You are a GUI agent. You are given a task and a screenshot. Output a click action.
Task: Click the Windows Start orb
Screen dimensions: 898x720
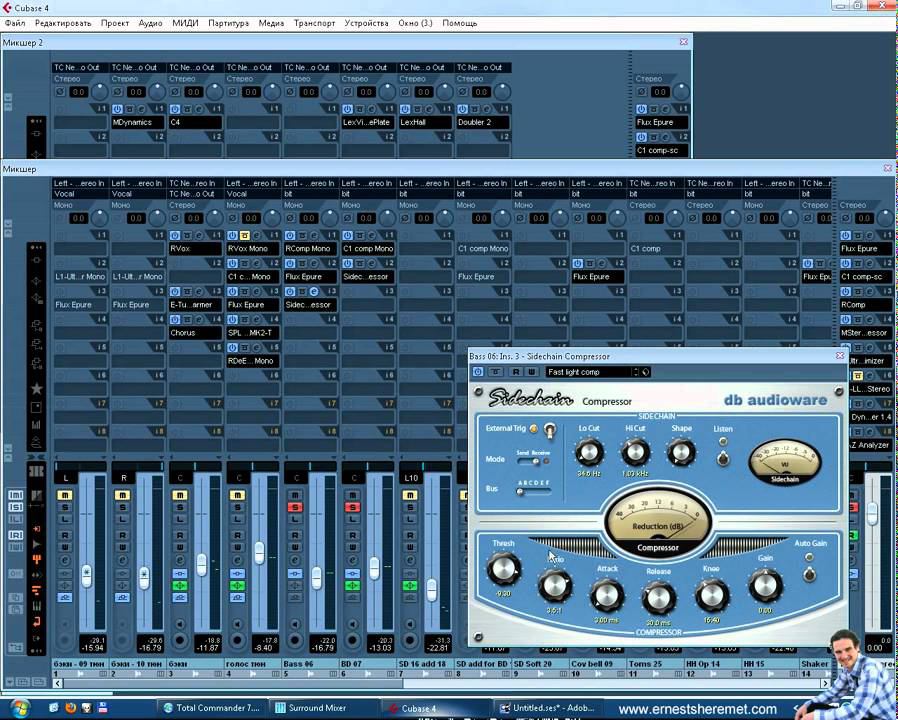19,707
